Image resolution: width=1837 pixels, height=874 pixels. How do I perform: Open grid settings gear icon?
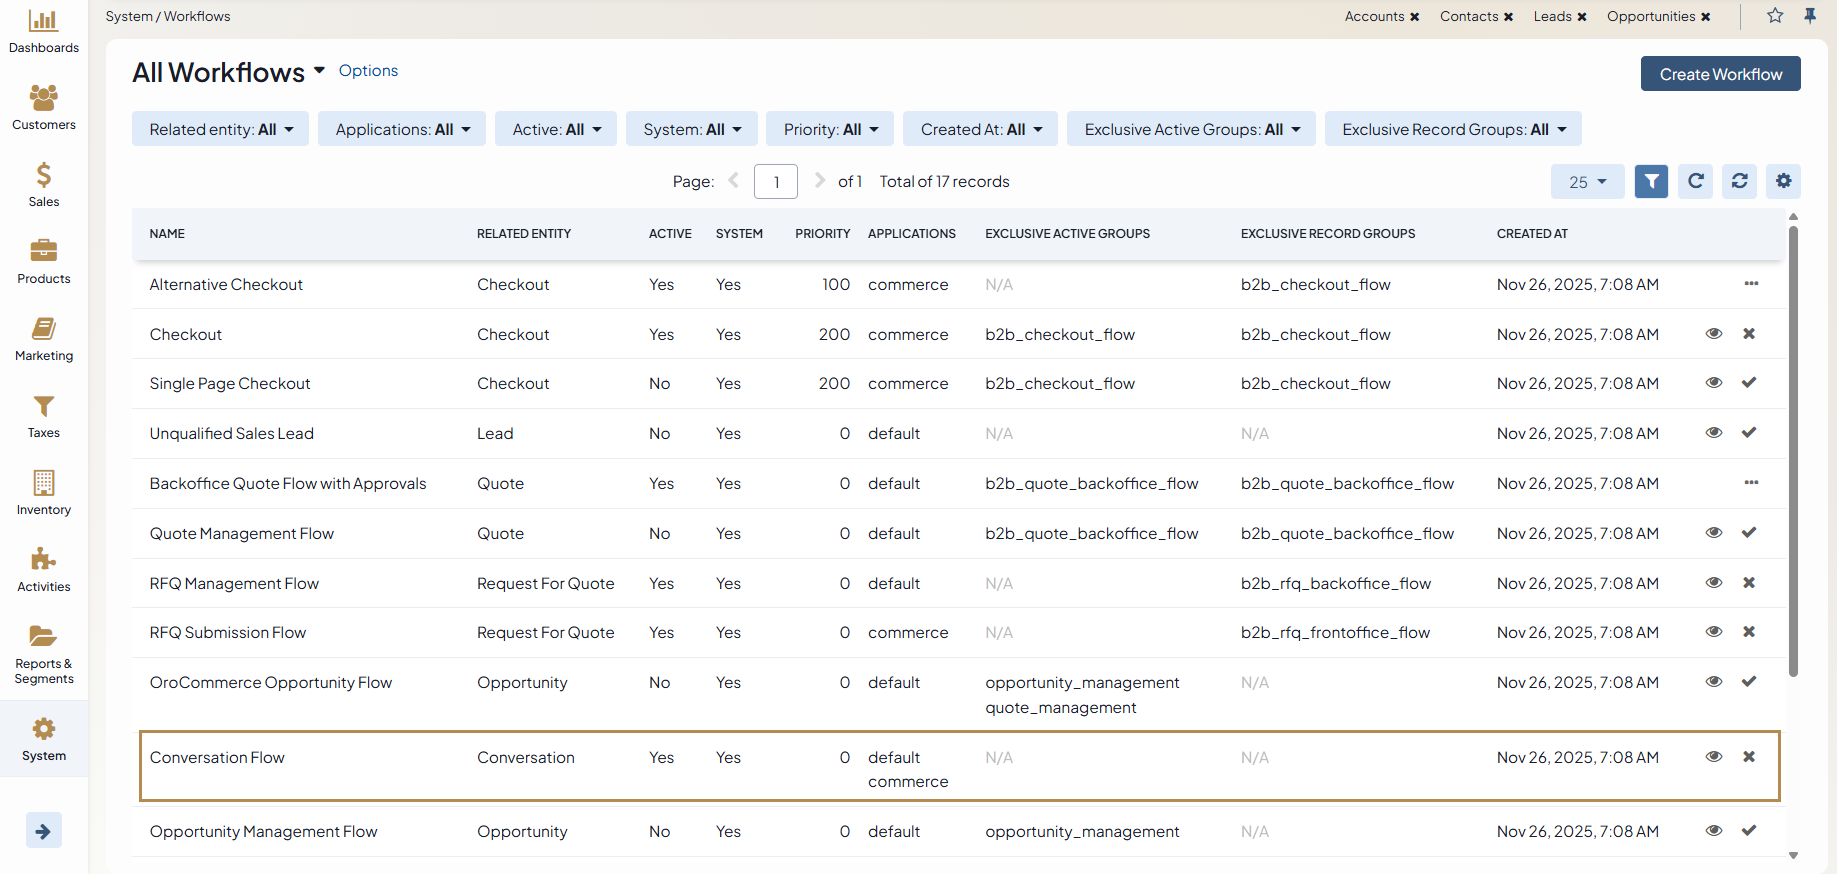pos(1783,181)
